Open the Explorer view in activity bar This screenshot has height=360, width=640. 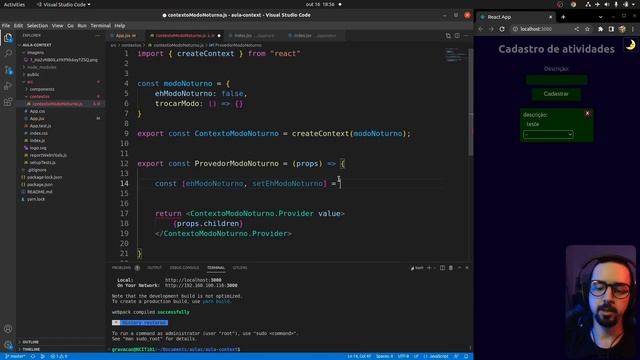[x=8, y=38]
